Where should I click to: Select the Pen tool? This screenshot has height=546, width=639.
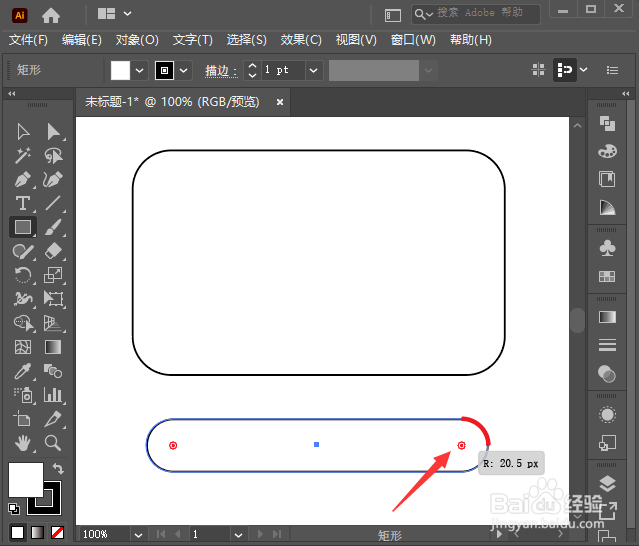pyautogui.click(x=23, y=179)
